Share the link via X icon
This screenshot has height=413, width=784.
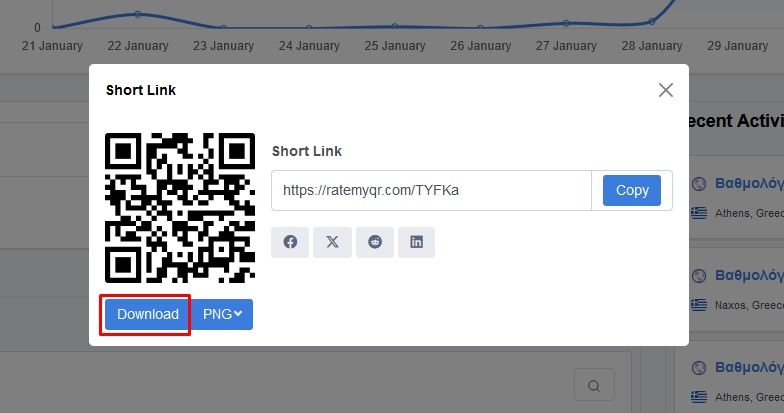(x=332, y=242)
